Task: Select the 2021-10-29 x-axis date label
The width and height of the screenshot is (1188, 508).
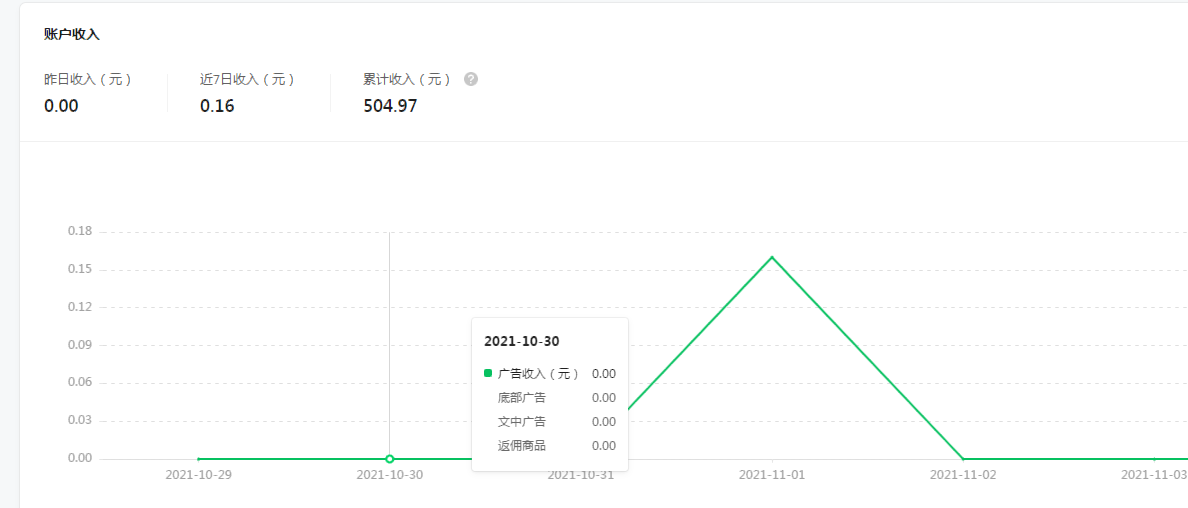Action: point(198,475)
